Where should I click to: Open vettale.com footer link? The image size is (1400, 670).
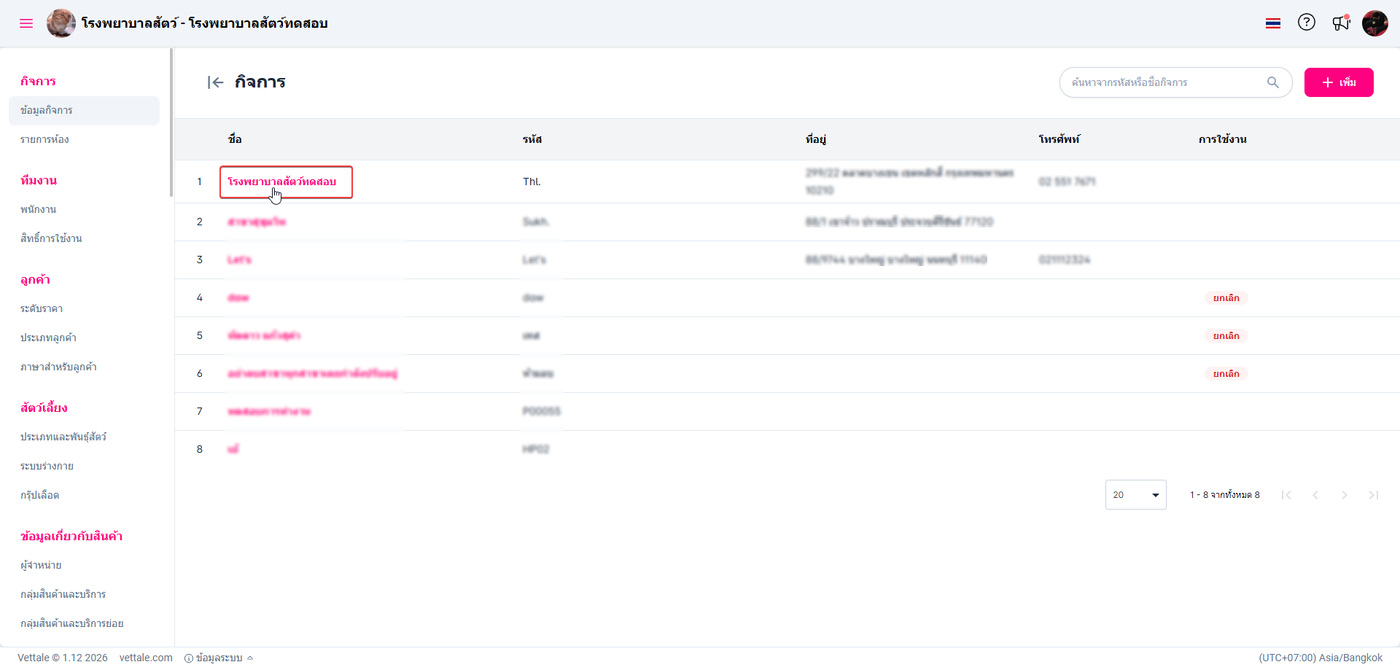(x=146, y=658)
